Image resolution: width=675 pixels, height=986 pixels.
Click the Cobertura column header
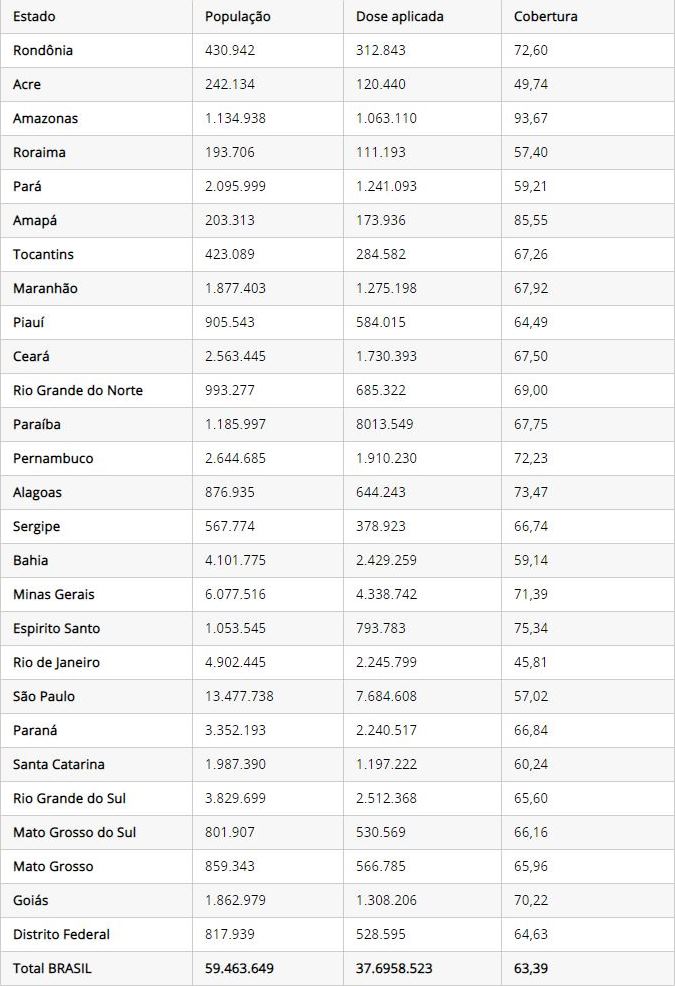point(545,17)
